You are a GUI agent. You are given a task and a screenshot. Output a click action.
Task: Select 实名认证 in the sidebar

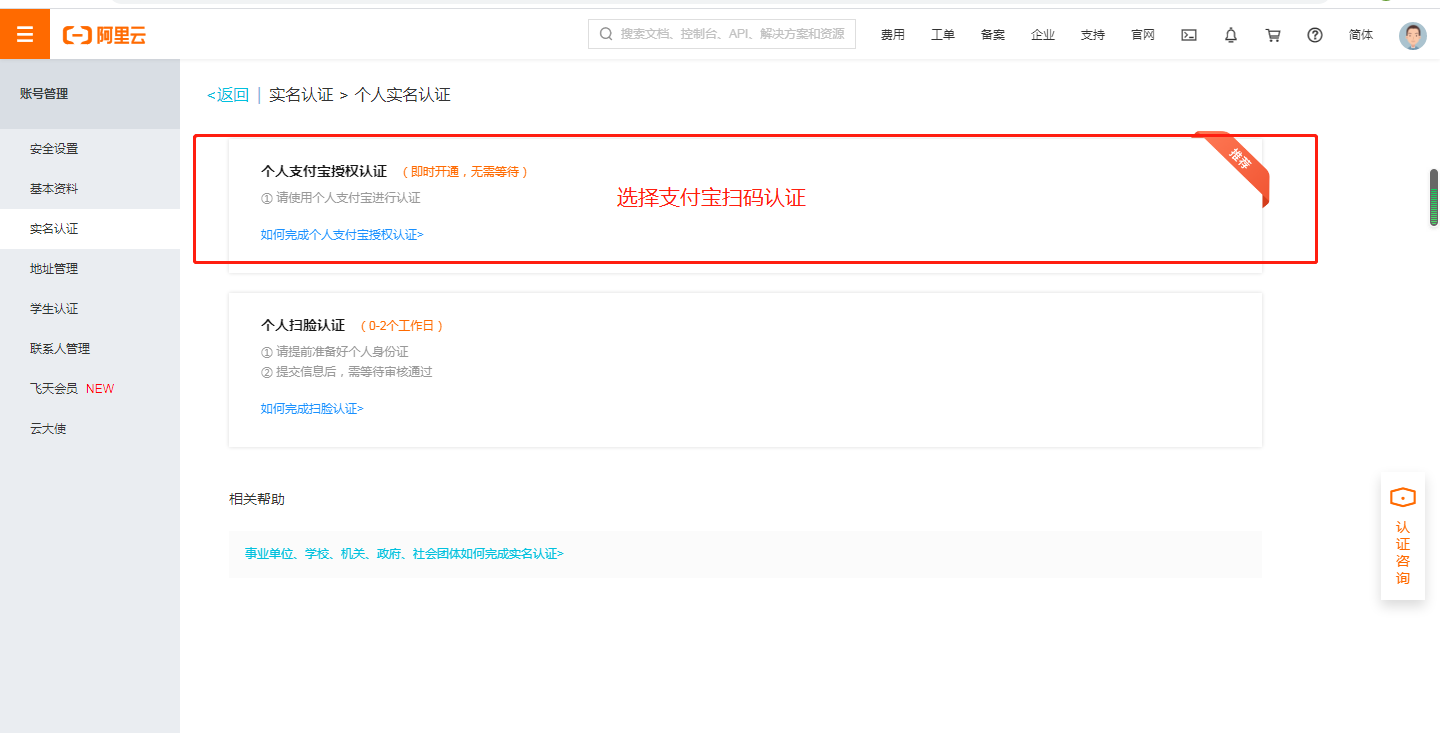pos(90,229)
